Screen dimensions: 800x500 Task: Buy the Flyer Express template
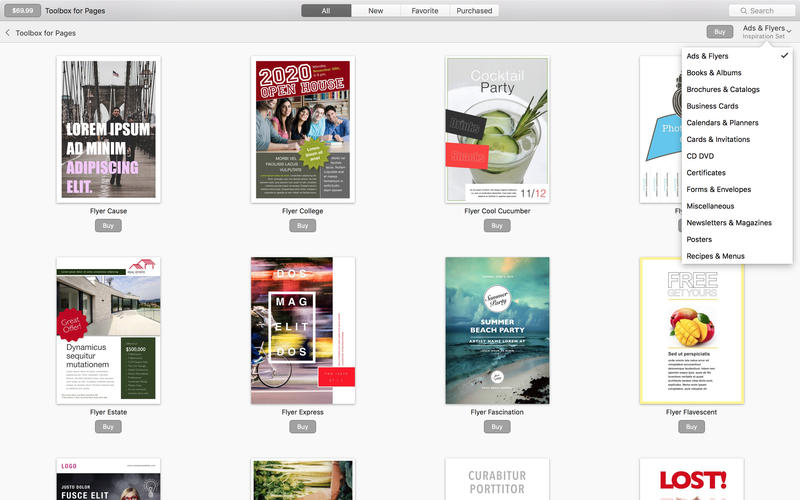point(303,427)
